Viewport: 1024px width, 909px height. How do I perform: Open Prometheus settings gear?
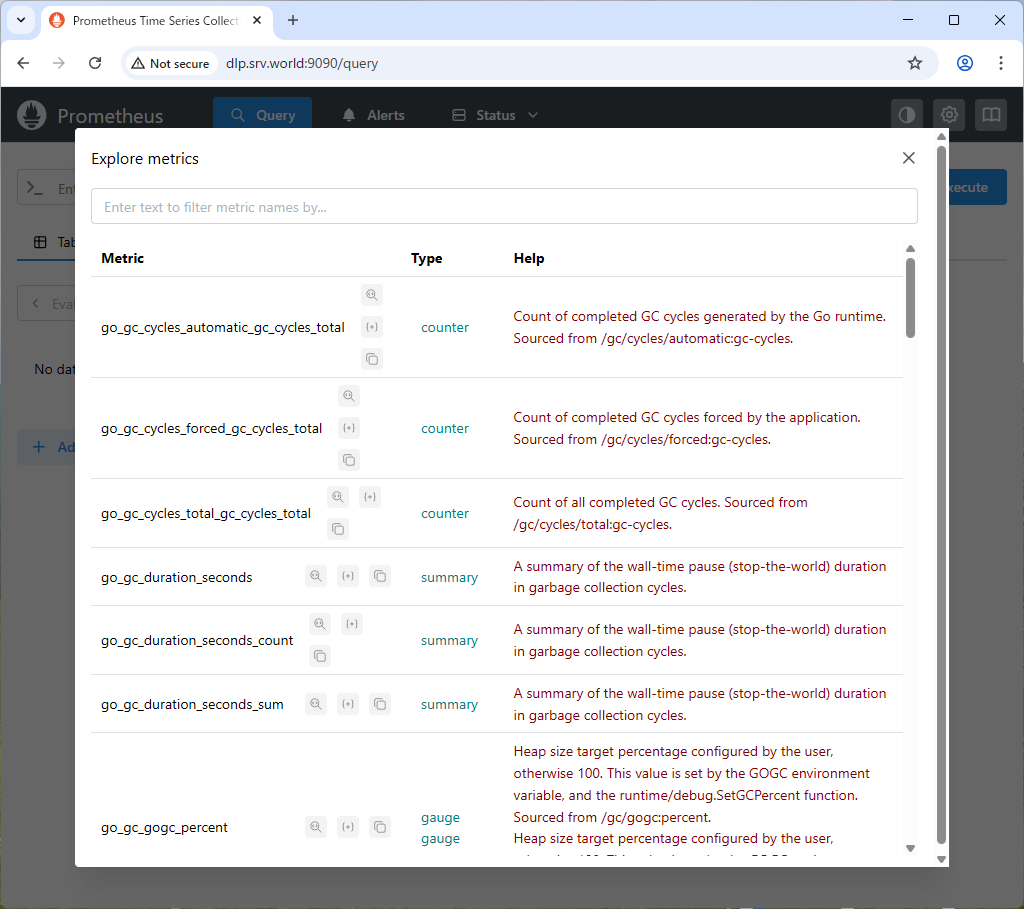pos(949,116)
